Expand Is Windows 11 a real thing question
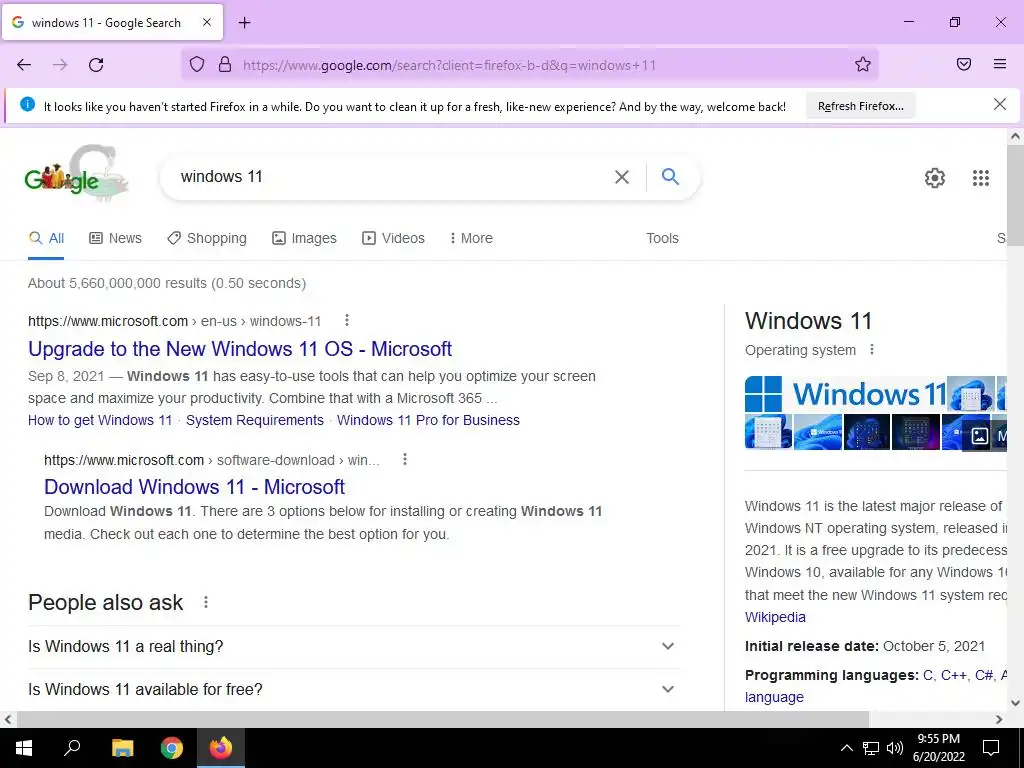Screen dimensions: 1024x768 pos(353,647)
